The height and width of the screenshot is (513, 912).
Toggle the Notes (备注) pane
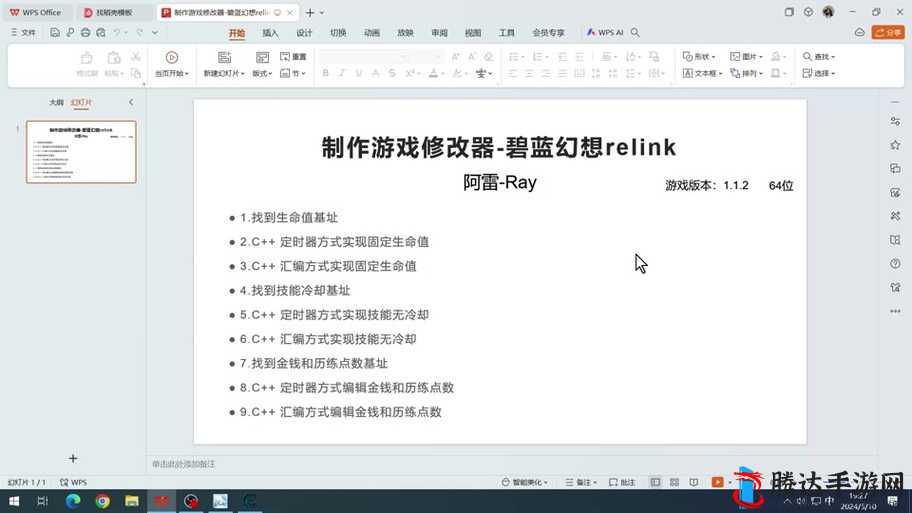pyautogui.click(x=580, y=482)
